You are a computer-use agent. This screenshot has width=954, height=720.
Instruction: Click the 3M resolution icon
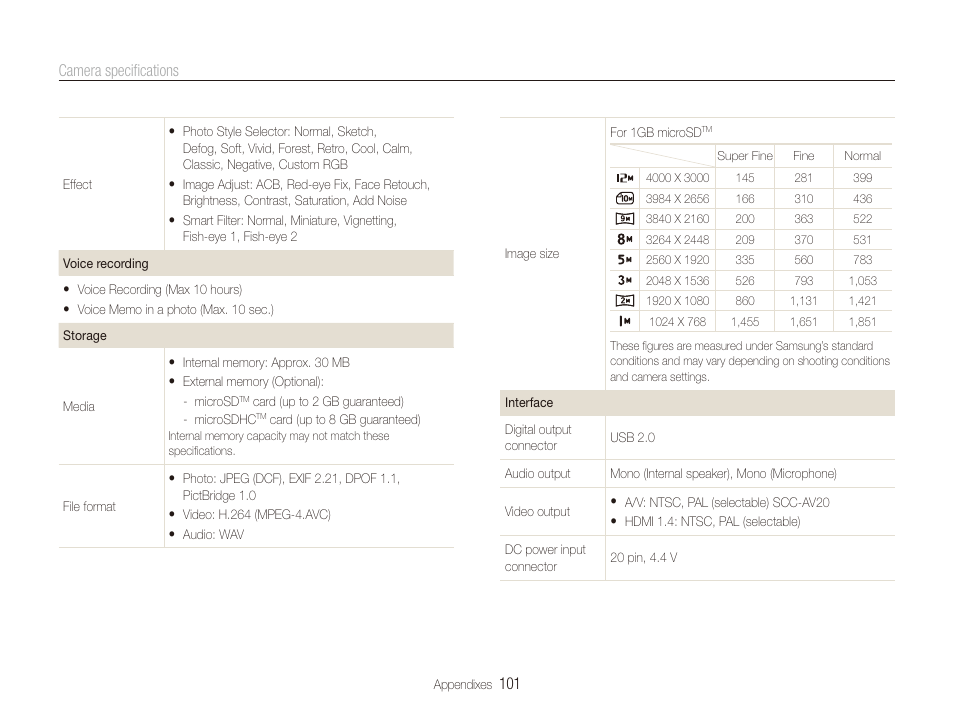click(x=624, y=280)
